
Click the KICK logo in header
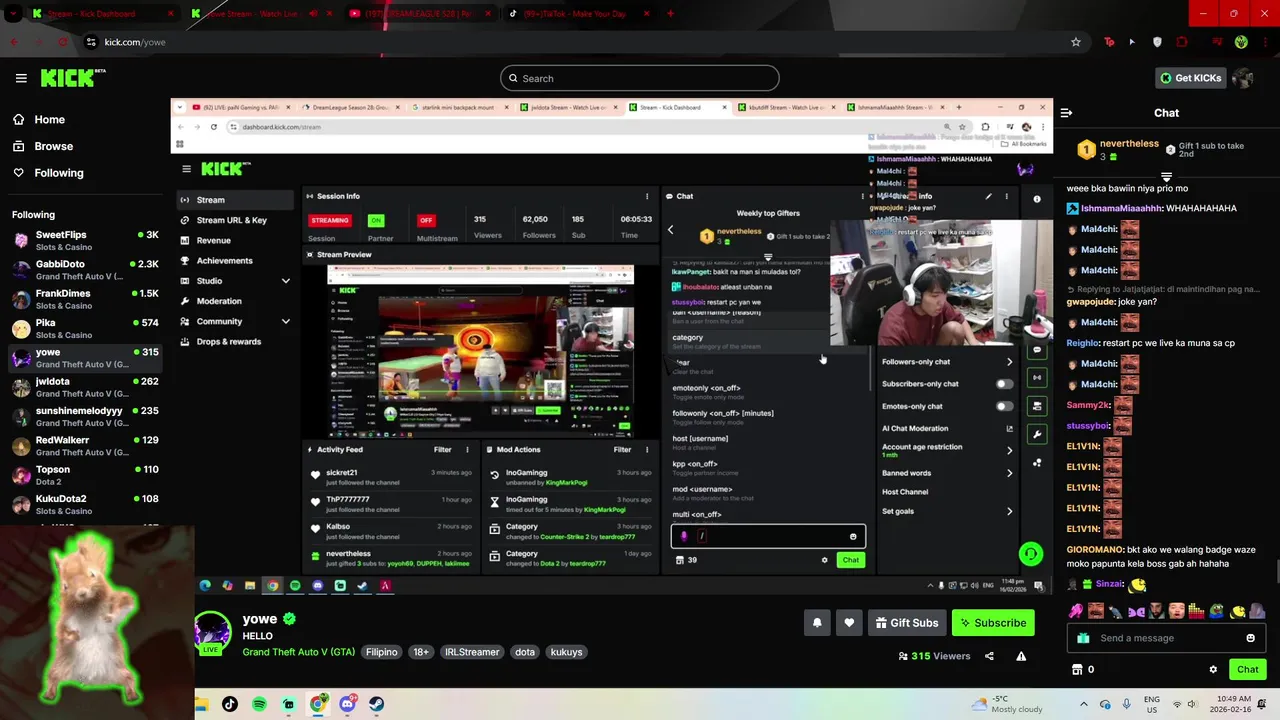coord(72,78)
